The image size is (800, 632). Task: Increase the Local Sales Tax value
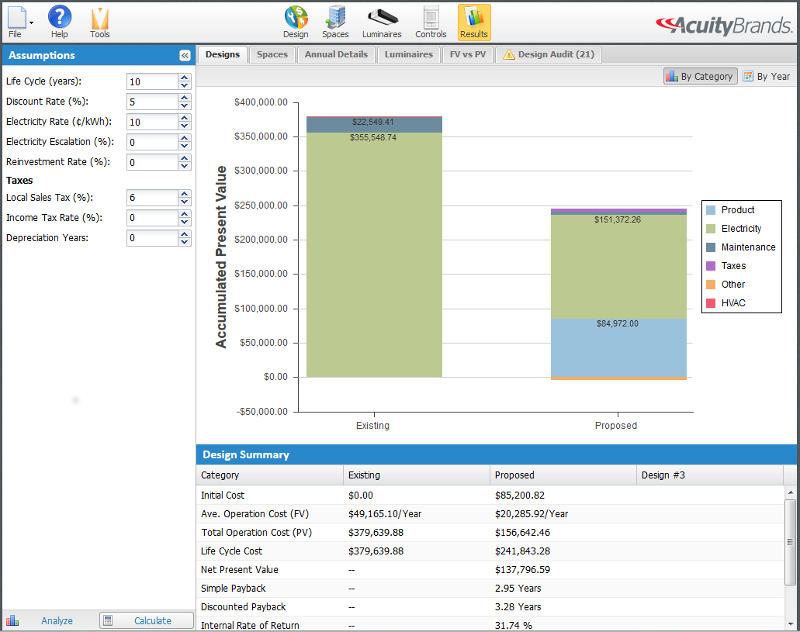click(x=185, y=194)
